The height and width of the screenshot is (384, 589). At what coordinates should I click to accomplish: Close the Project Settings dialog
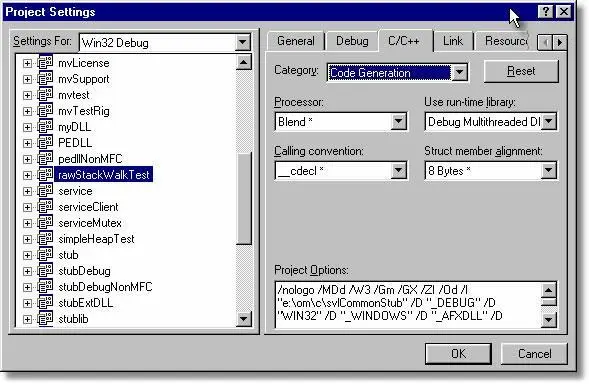(564, 12)
